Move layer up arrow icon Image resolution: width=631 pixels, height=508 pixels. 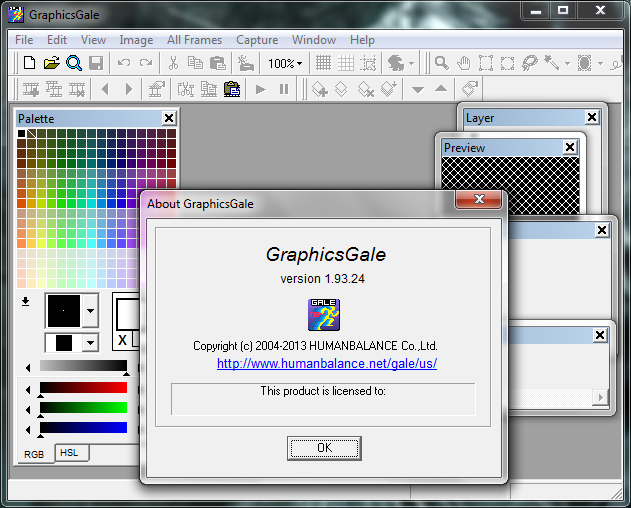pos(441,89)
